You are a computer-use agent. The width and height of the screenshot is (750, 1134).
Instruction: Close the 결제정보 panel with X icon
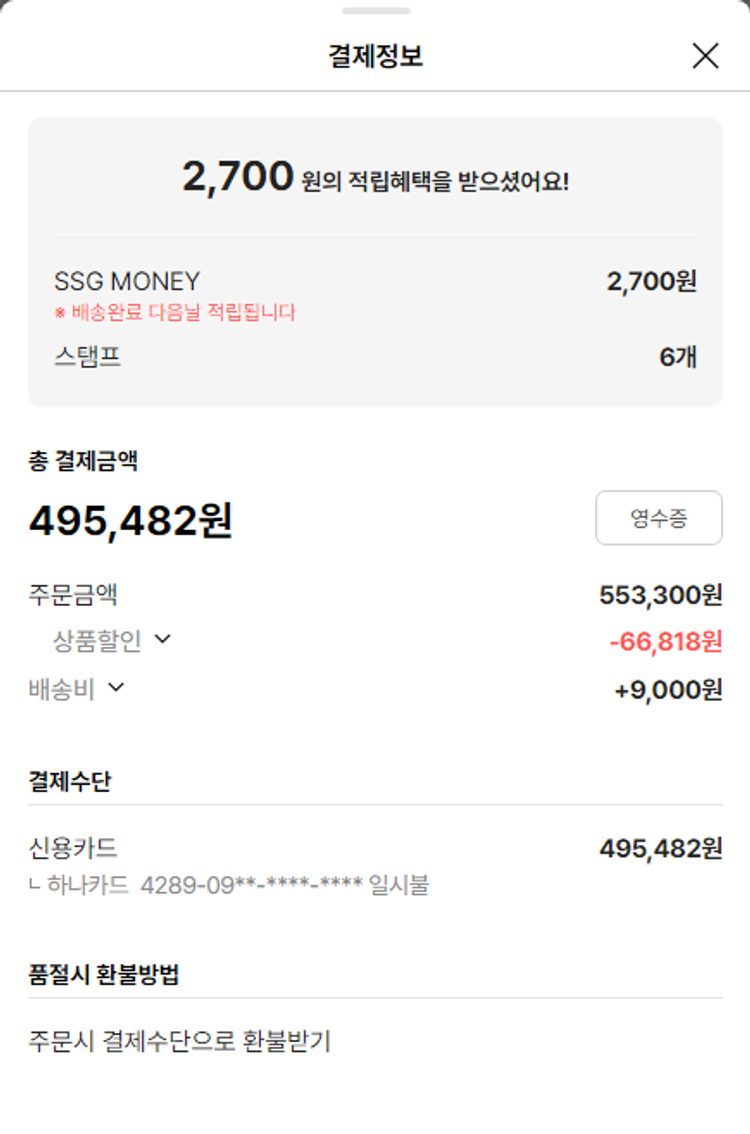pos(705,56)
